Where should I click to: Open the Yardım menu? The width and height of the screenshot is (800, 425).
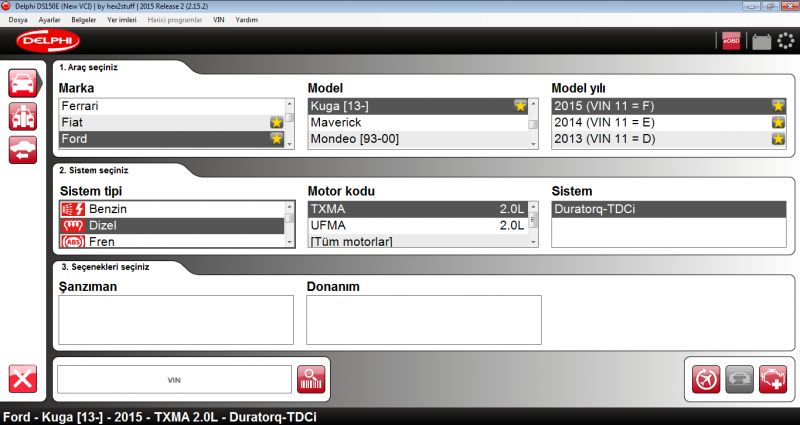click(246, 20)
